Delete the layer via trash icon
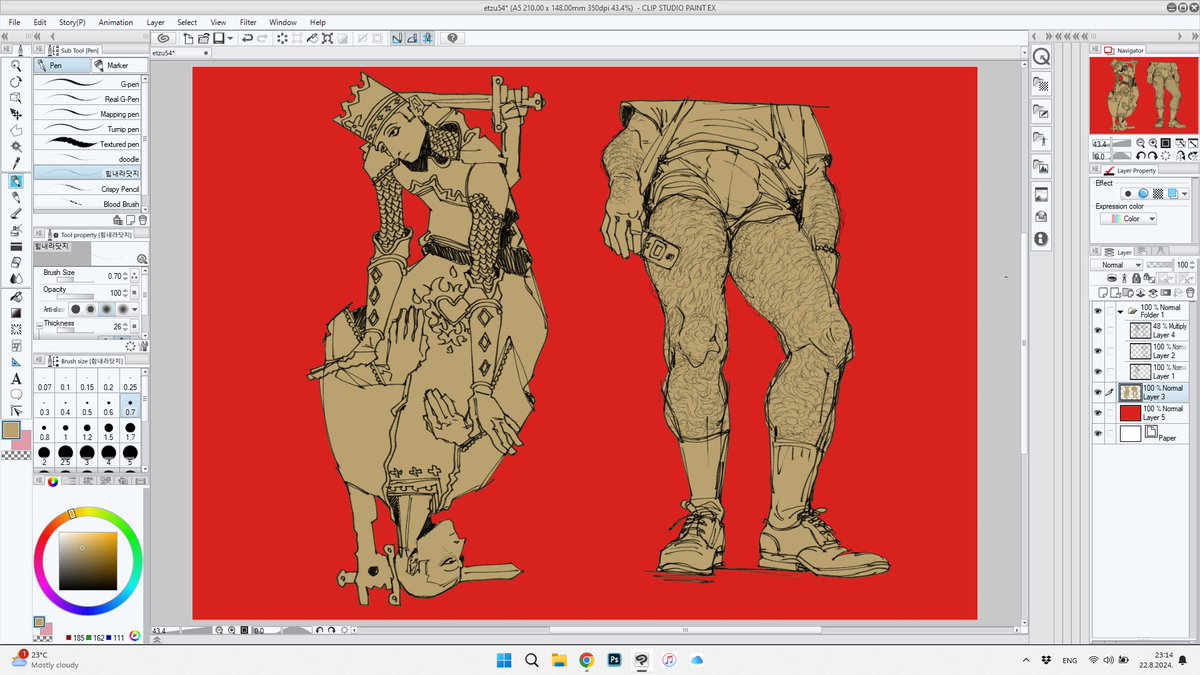This screenshot has width=1200, height=675. pos(1190,293)
